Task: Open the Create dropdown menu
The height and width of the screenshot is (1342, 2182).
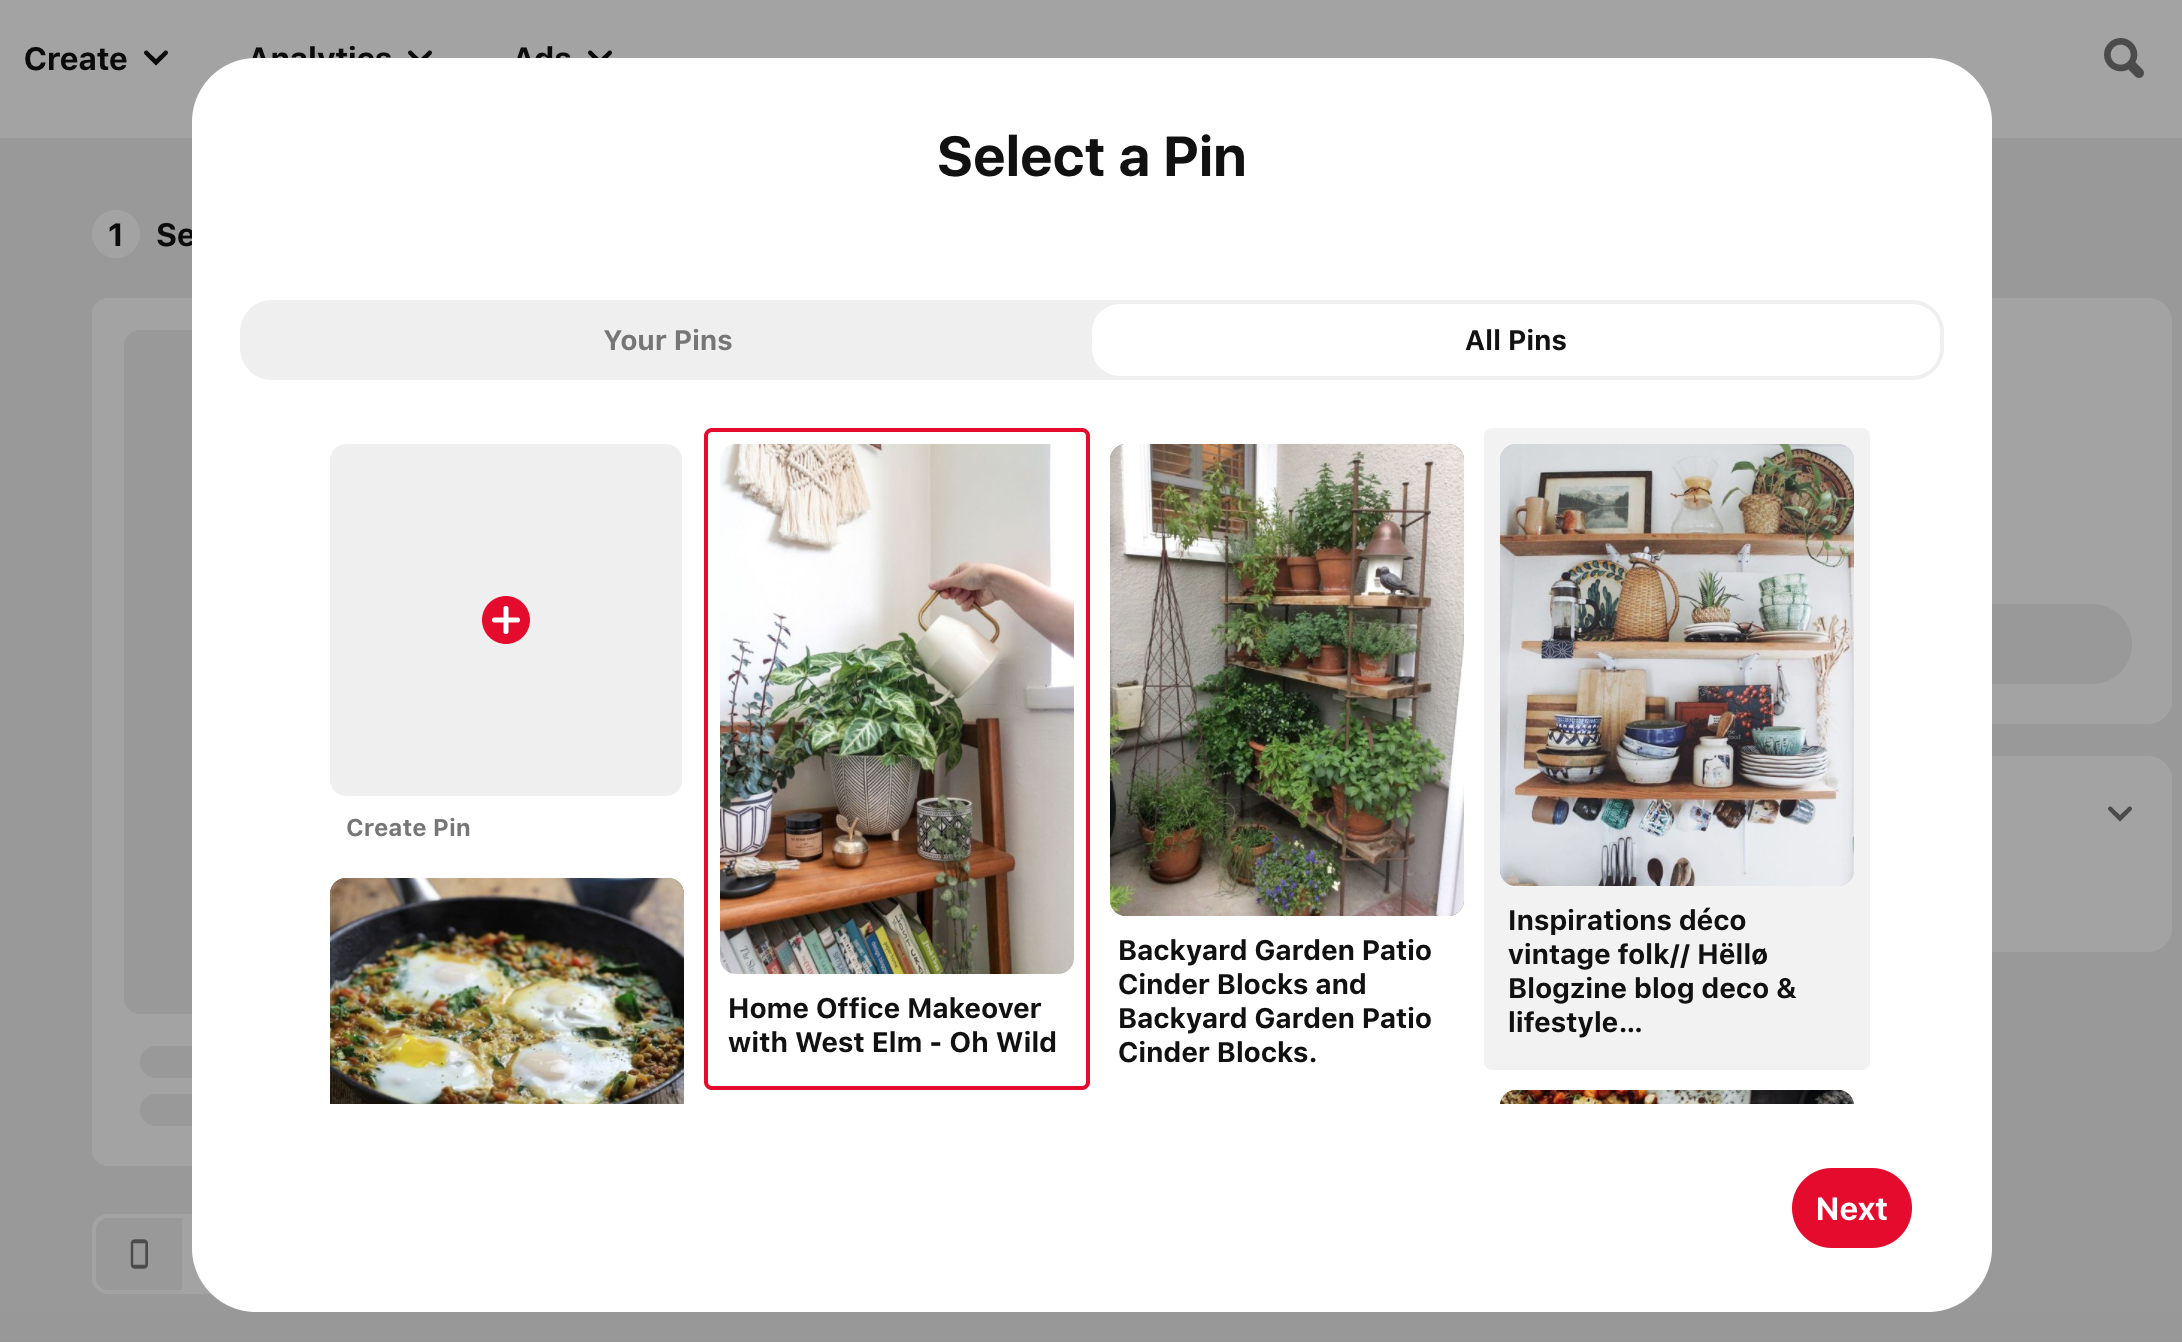Action: [96, 59]
